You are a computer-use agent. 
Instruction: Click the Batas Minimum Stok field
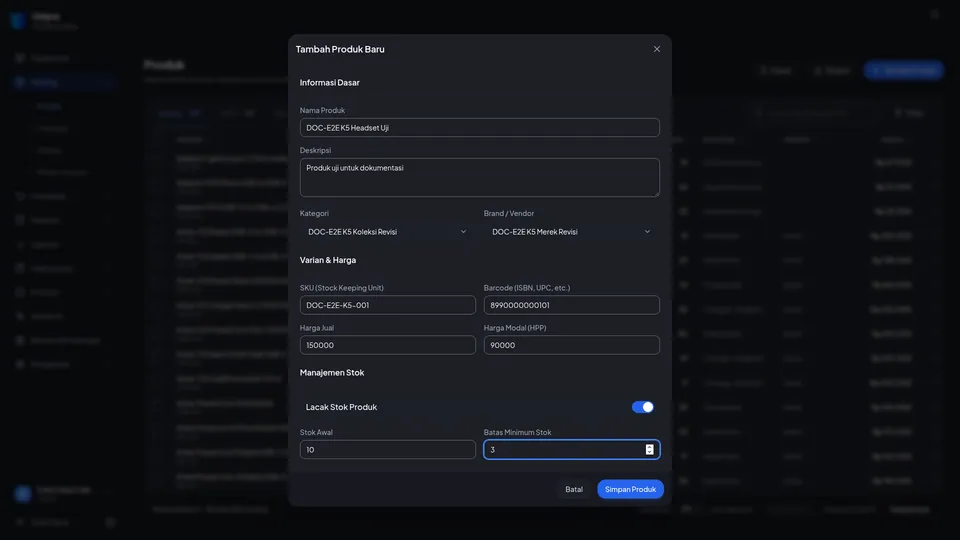(x=571, y=449)
